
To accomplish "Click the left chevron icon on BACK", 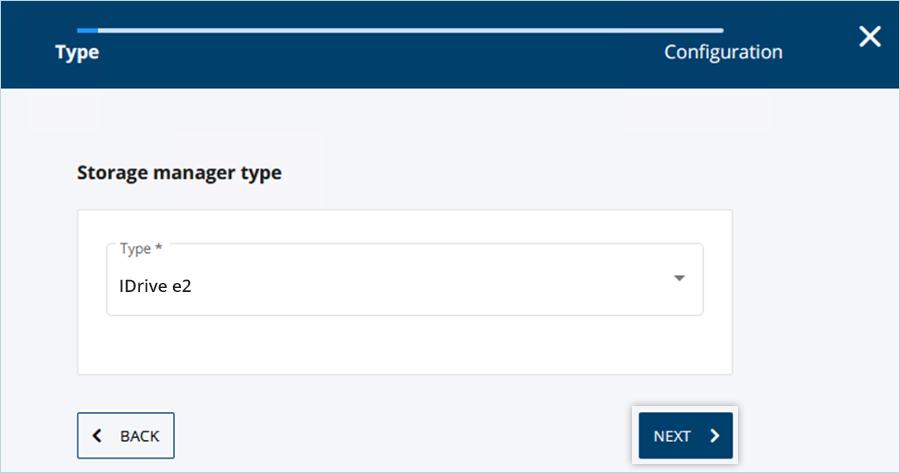I will (x=97, y=436).
